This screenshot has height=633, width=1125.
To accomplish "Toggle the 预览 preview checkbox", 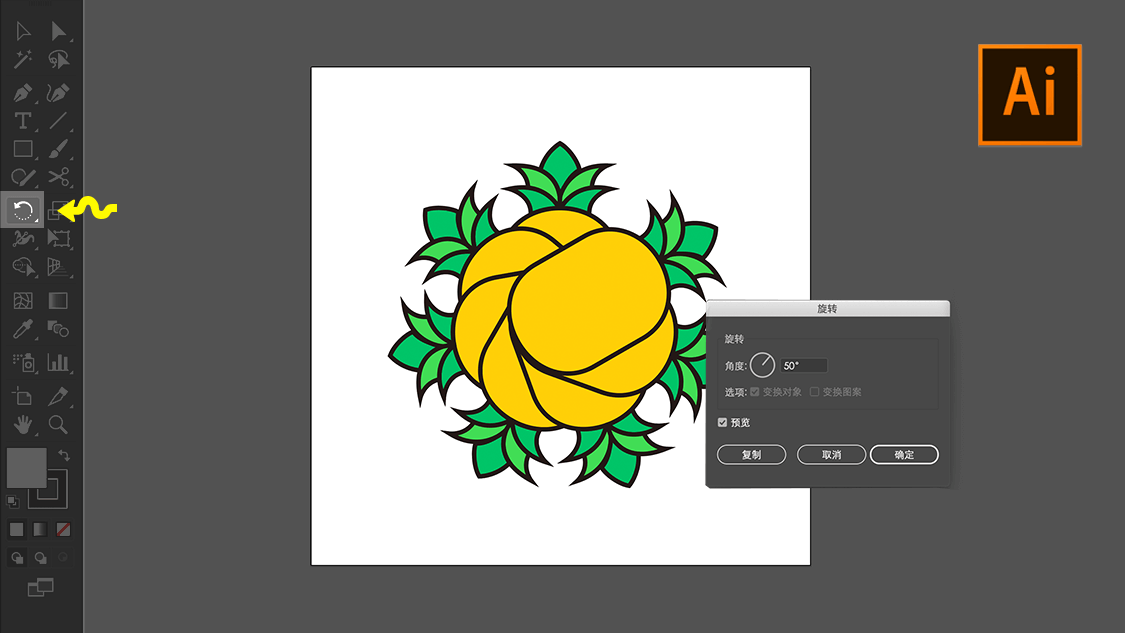I will (x=723, y=423).
